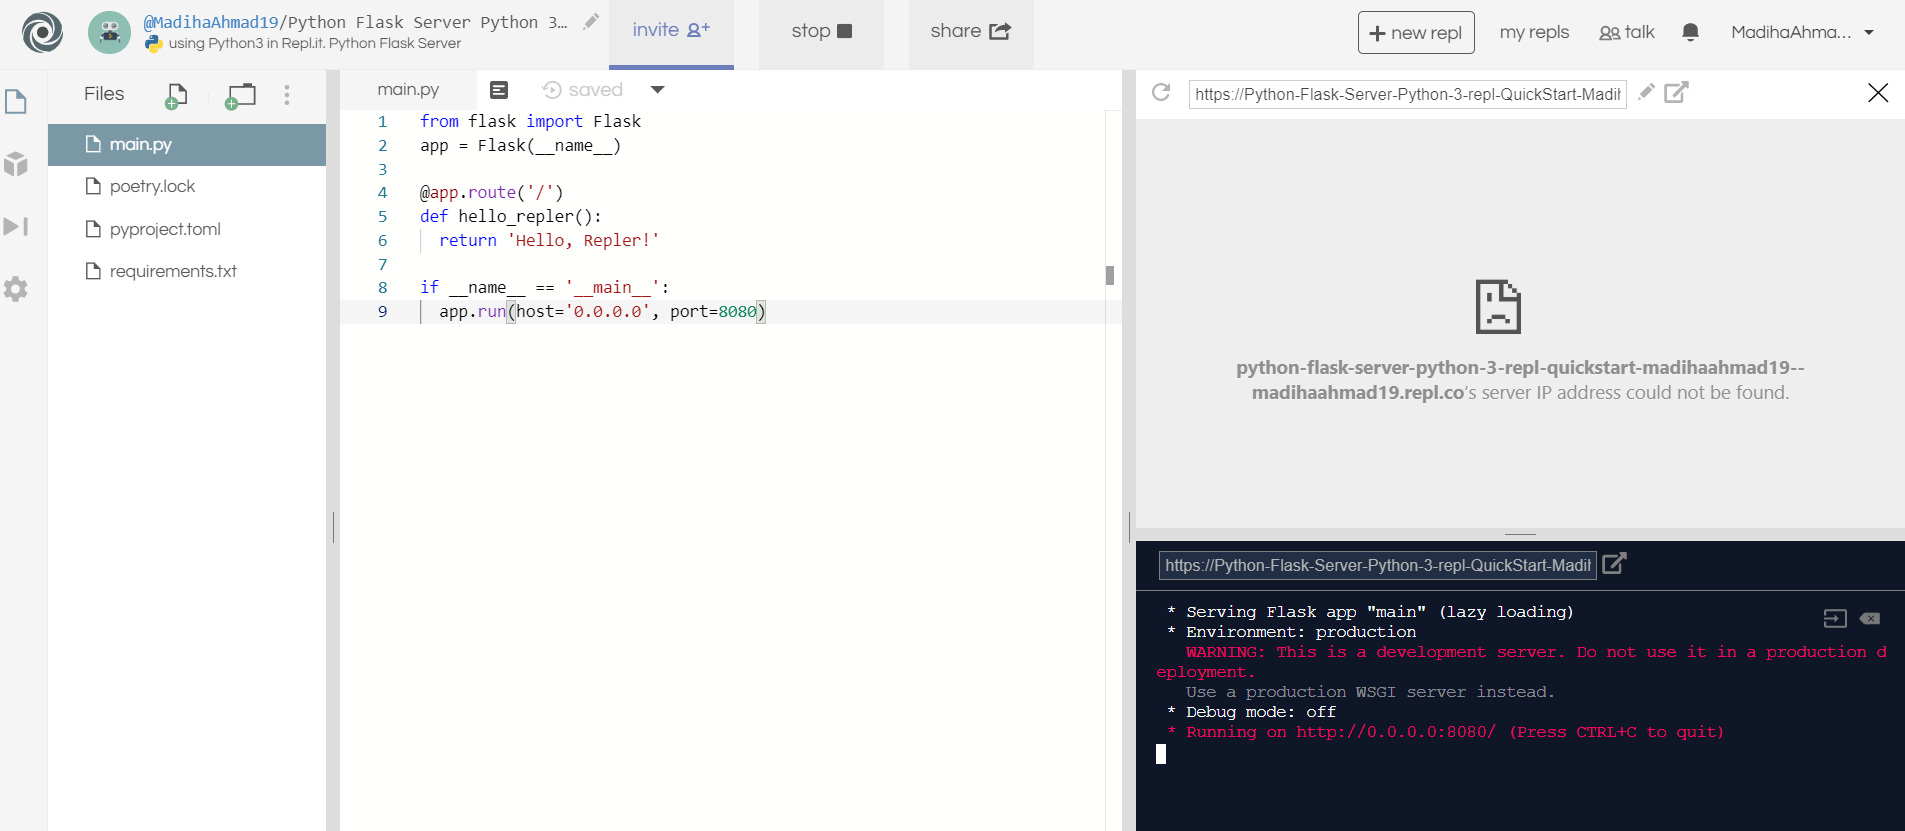The height and width of the screenshot is (831, 1905).
Task: Show the Files sidebar panel
Action: click(x=16, y=102)
